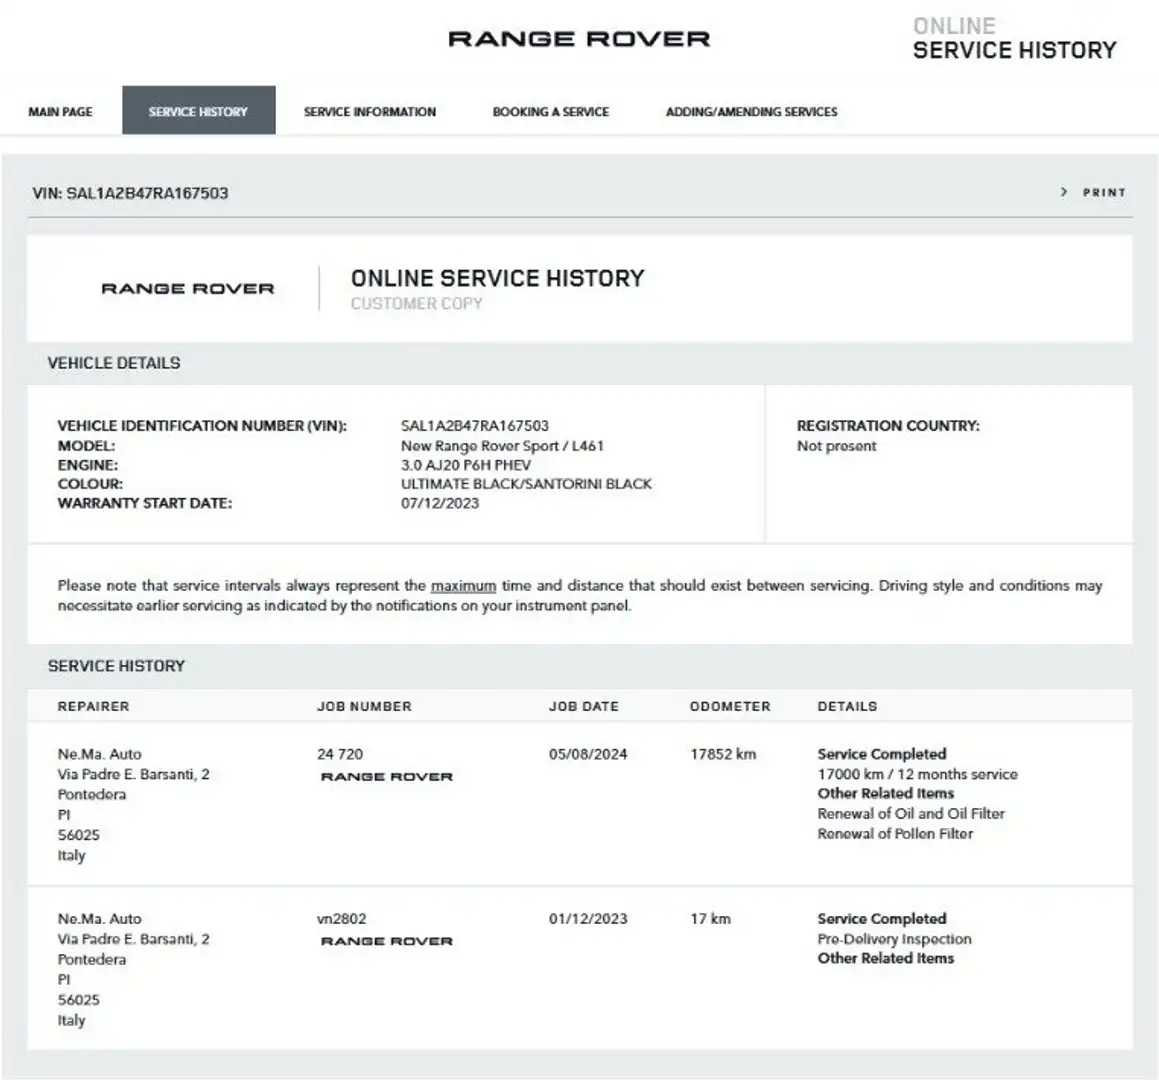The height and width of the screenshot is (1080, 1159).
Task: Click the Model label in vehicle details
Action: [x=86, y=446]
